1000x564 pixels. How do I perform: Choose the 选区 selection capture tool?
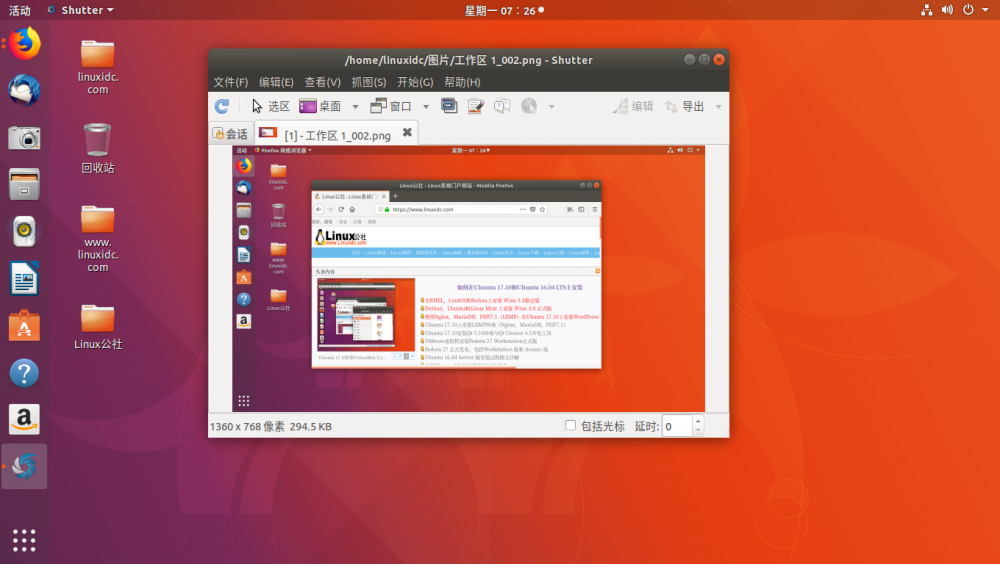pyautogui.click(x=270, y=106)
